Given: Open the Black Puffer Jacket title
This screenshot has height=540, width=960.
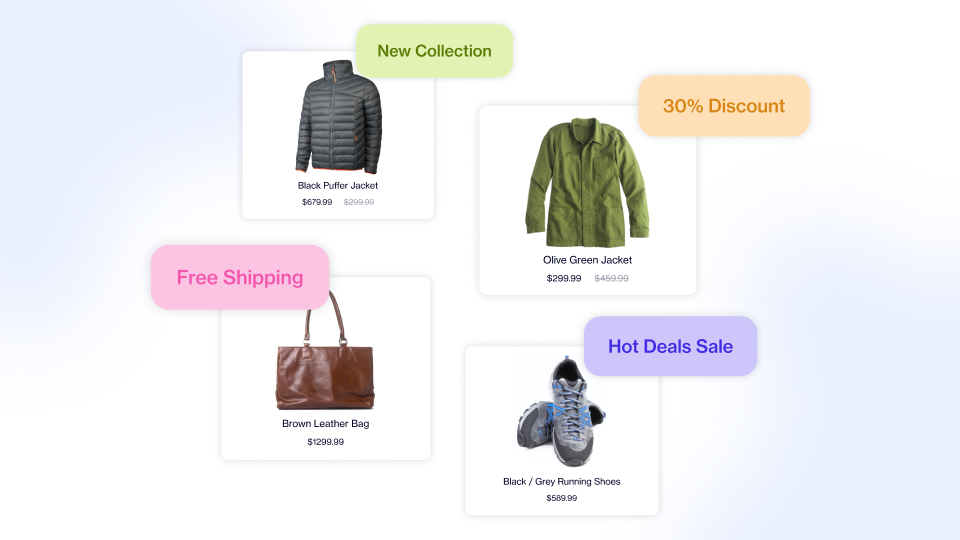Looking at the screenshot, I should click(x=338, y=186).
